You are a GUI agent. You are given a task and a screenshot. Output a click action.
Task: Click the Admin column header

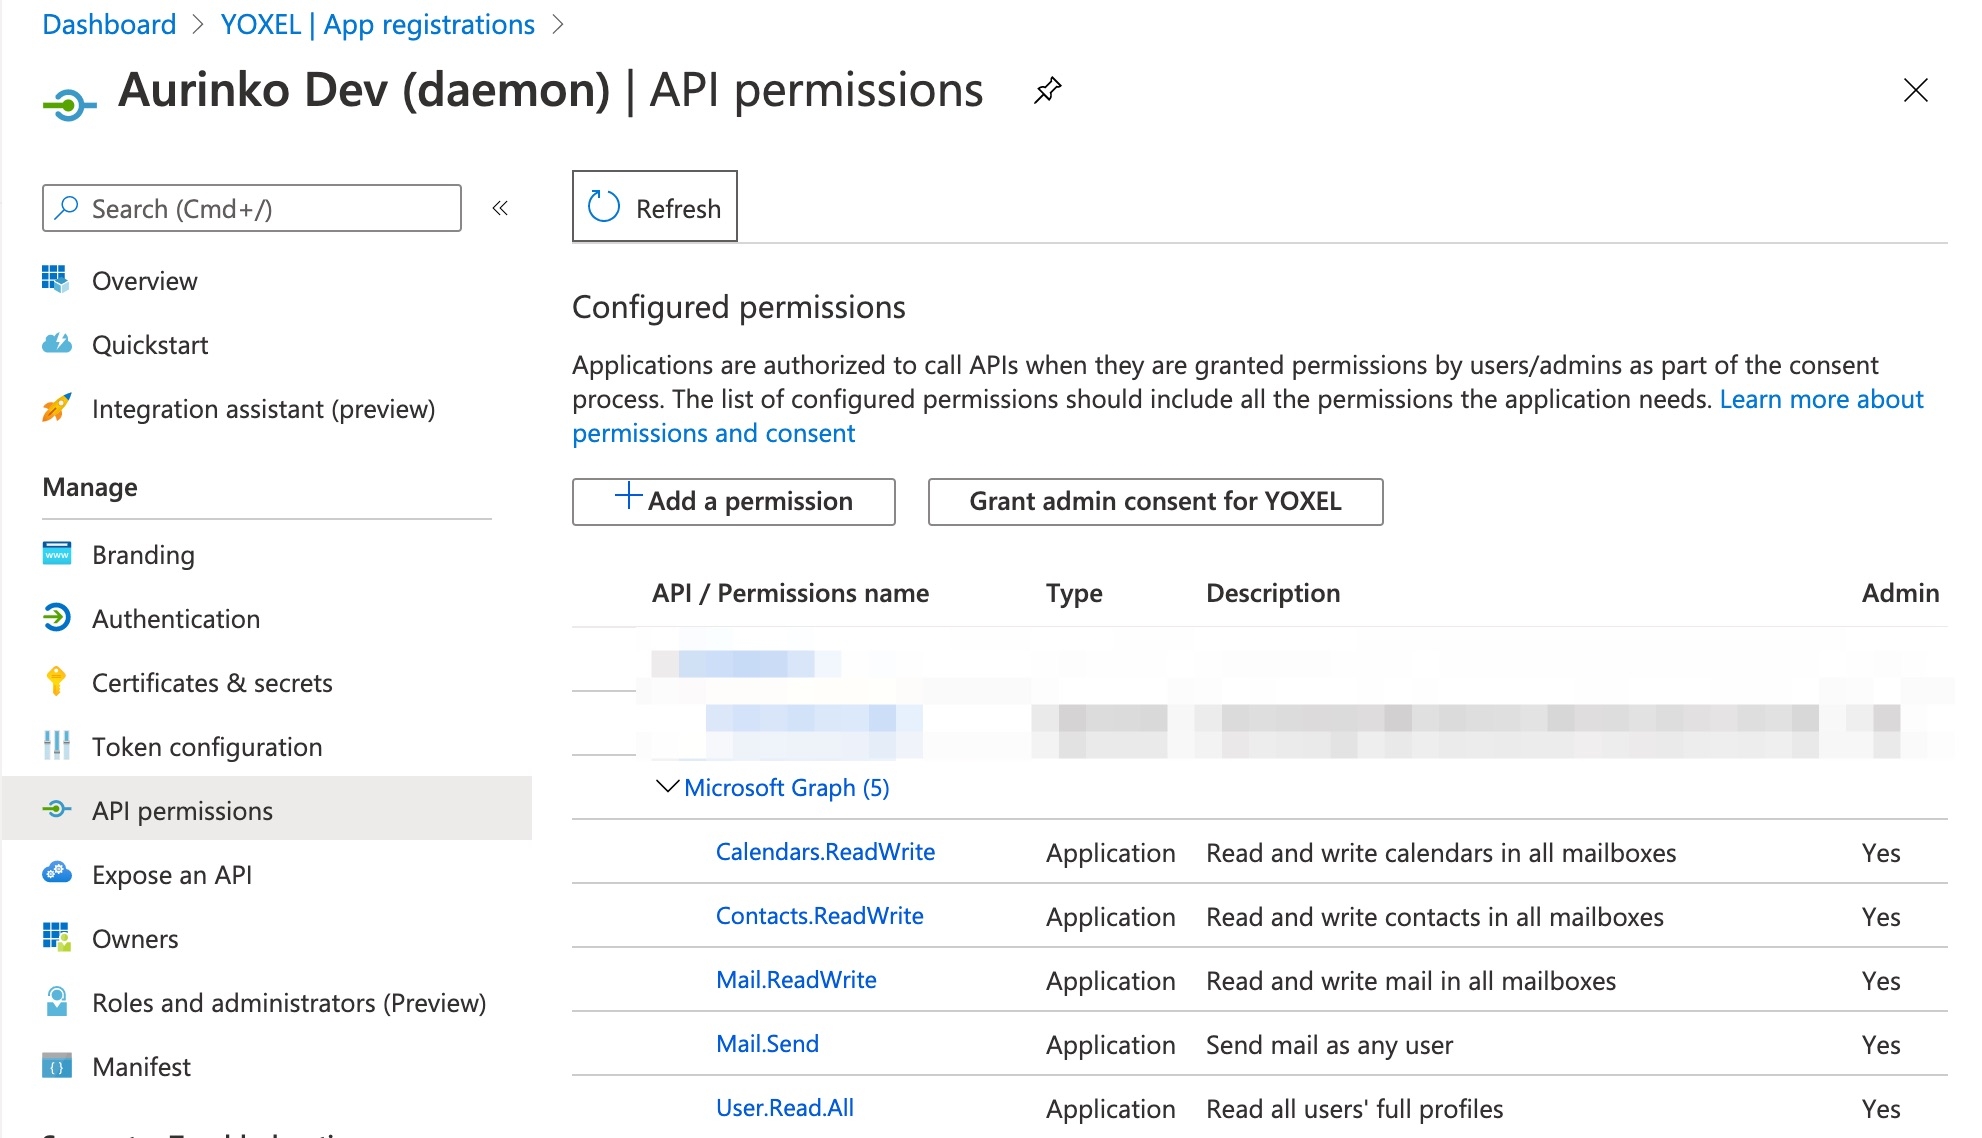click(x=1900, y=593)
